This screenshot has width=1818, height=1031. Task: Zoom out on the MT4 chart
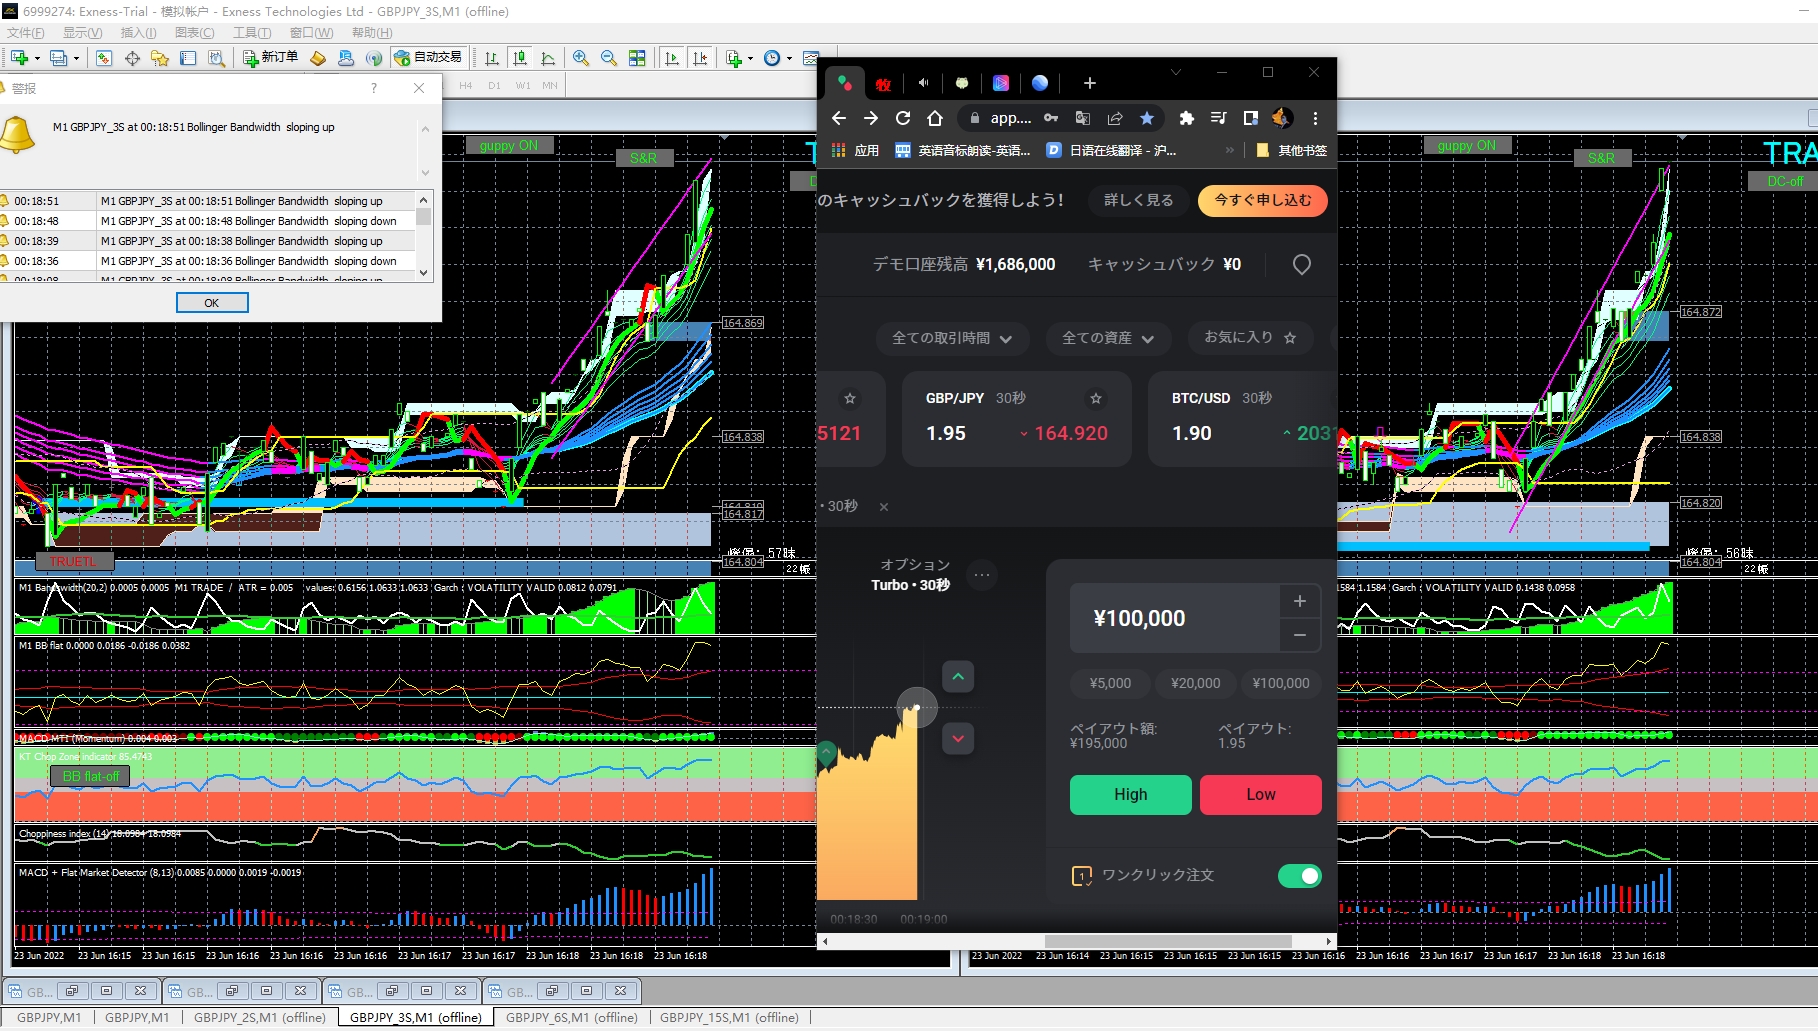(609, 58)
